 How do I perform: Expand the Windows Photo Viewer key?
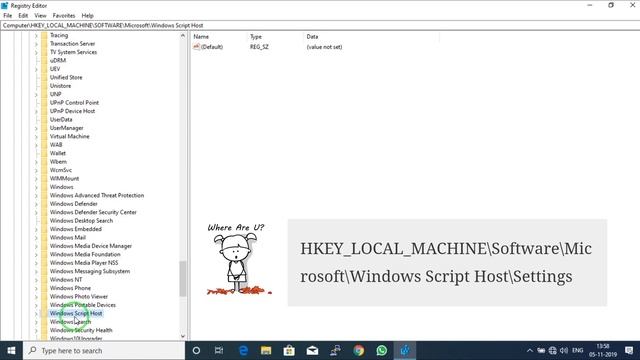point(36,297)
